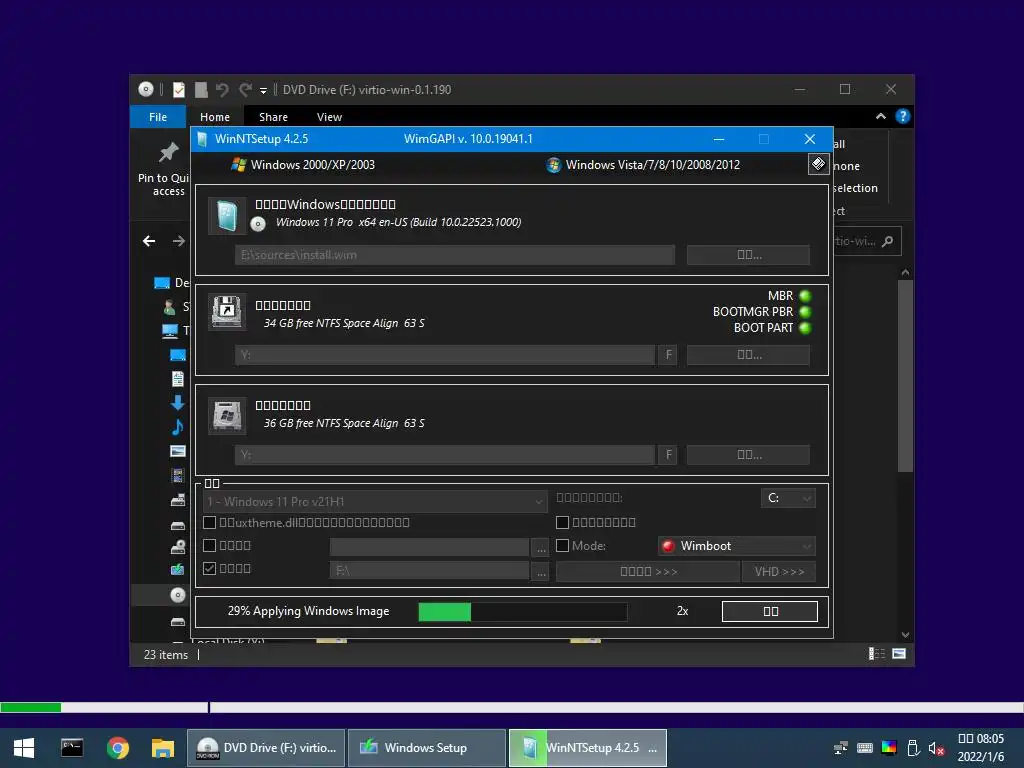The width and height of the screenshot is (1024, 768).
Task: Click the search magnifier in Explorer
Action: (x=887, y=241)
